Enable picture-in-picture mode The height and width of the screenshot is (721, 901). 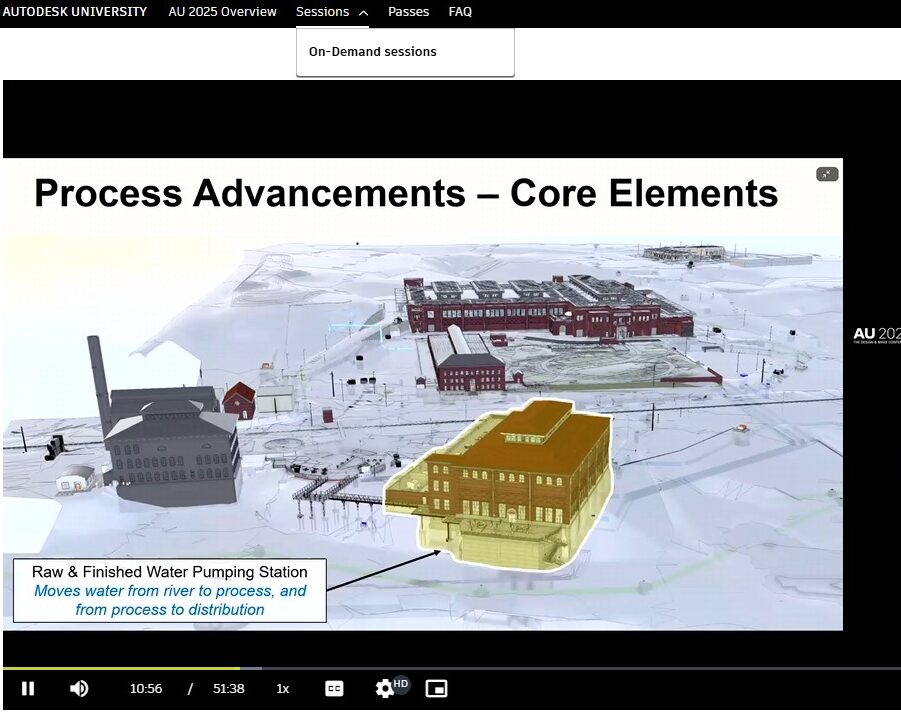click(435, 688)
